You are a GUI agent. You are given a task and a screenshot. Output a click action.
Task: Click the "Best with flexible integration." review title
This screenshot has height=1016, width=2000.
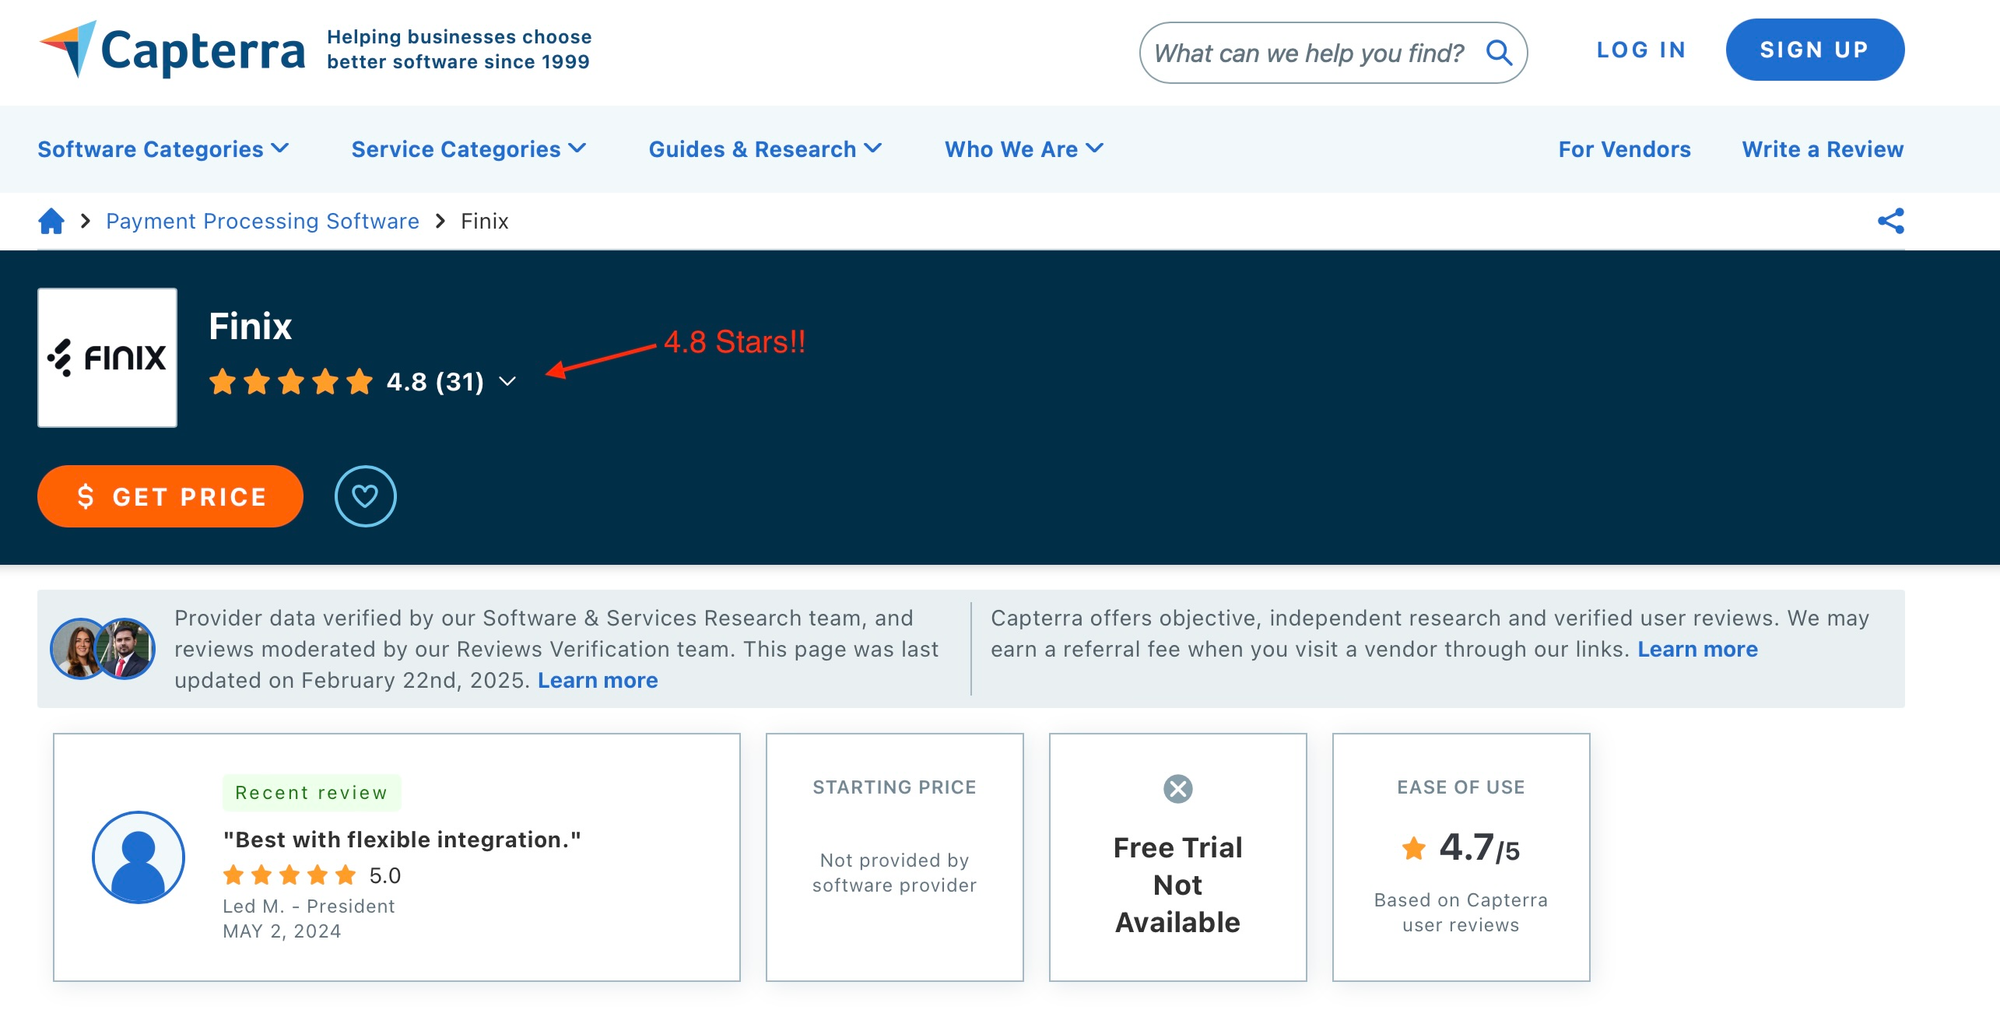pyautogui.click(x=402, y=840)
